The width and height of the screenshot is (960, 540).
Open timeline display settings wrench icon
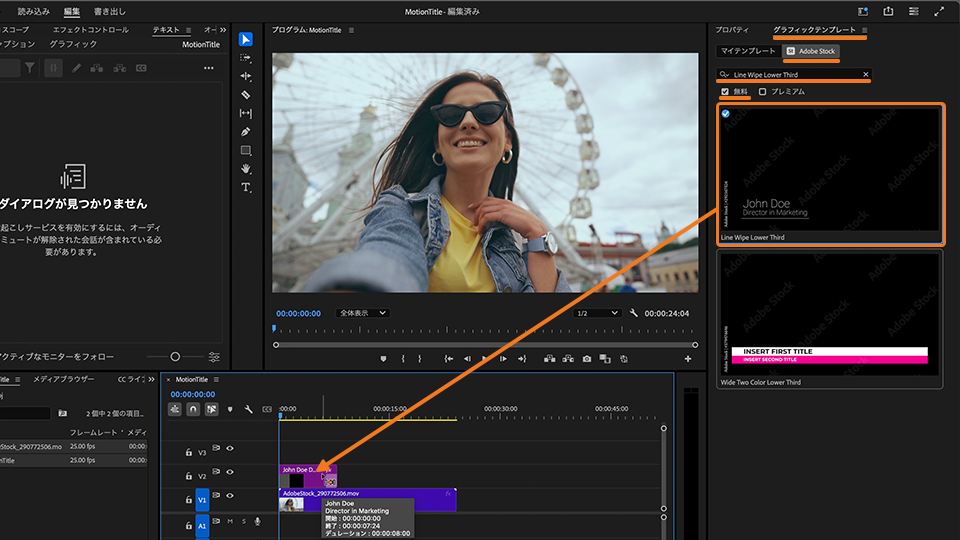coord(248,409)
